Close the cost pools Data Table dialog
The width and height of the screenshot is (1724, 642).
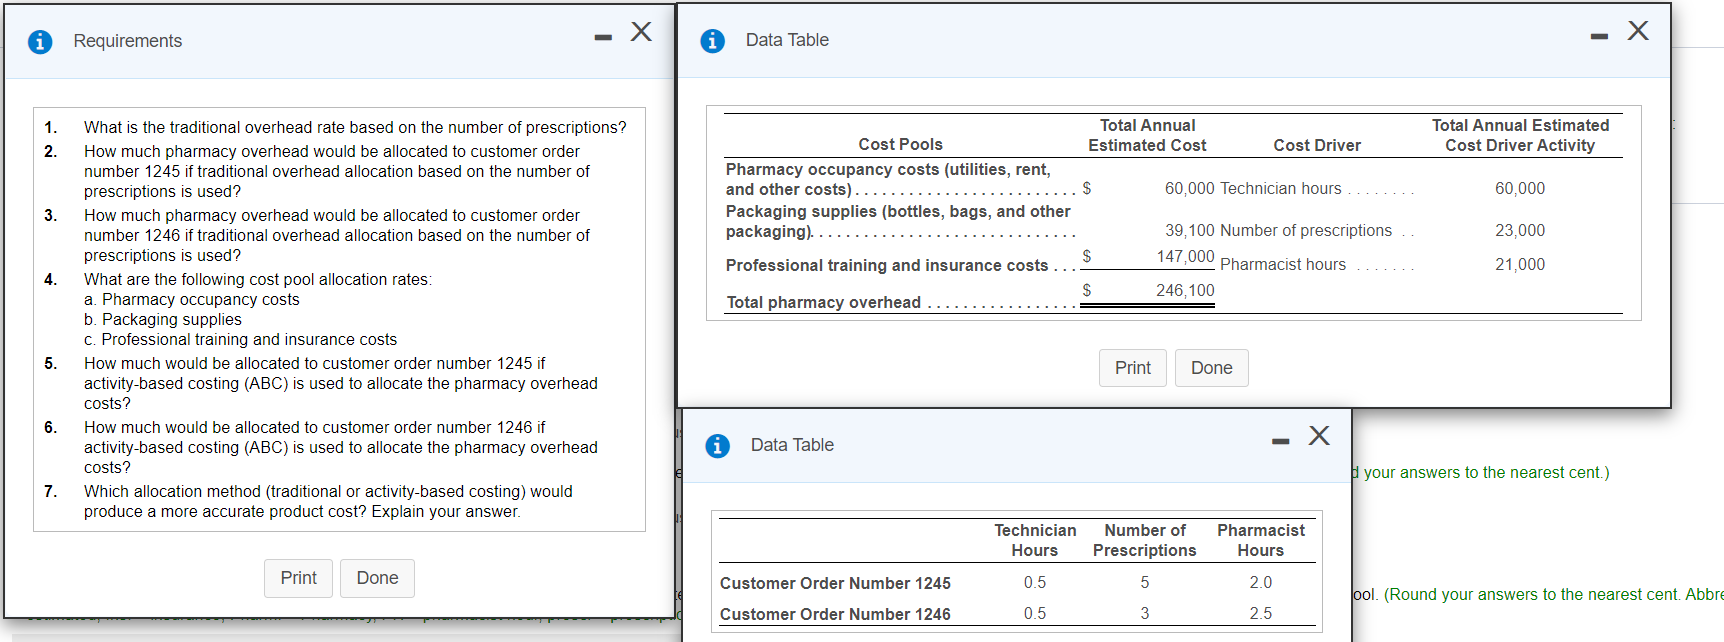1638,31
